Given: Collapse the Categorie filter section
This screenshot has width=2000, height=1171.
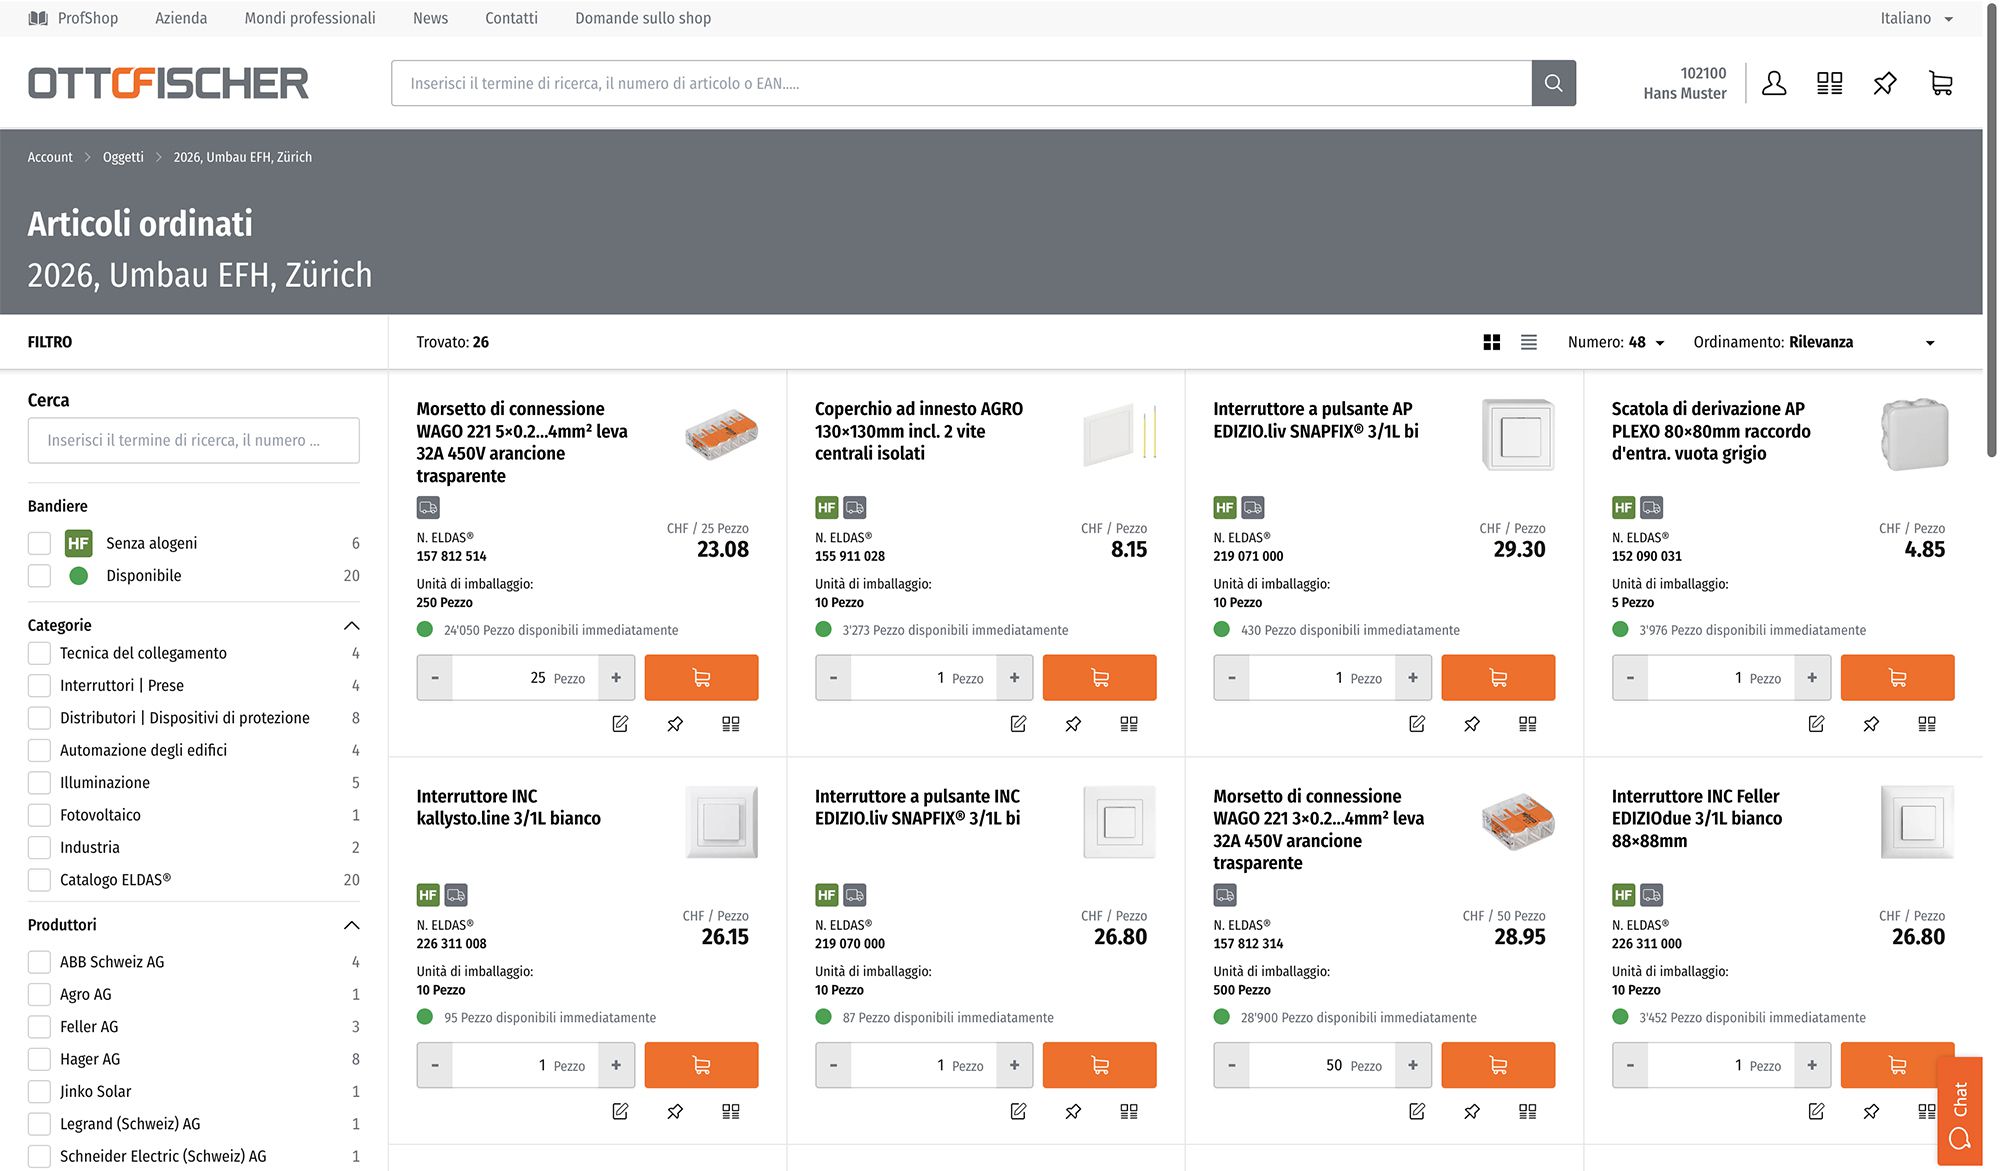Looking at the screenshot, I should pos(351,625).
